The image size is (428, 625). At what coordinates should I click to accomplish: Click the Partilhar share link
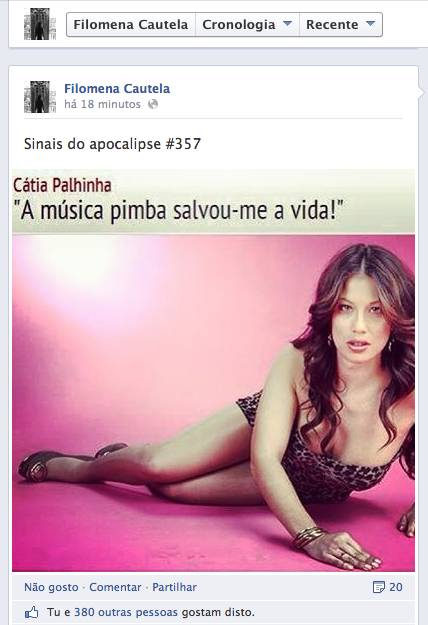click(175, 587)
